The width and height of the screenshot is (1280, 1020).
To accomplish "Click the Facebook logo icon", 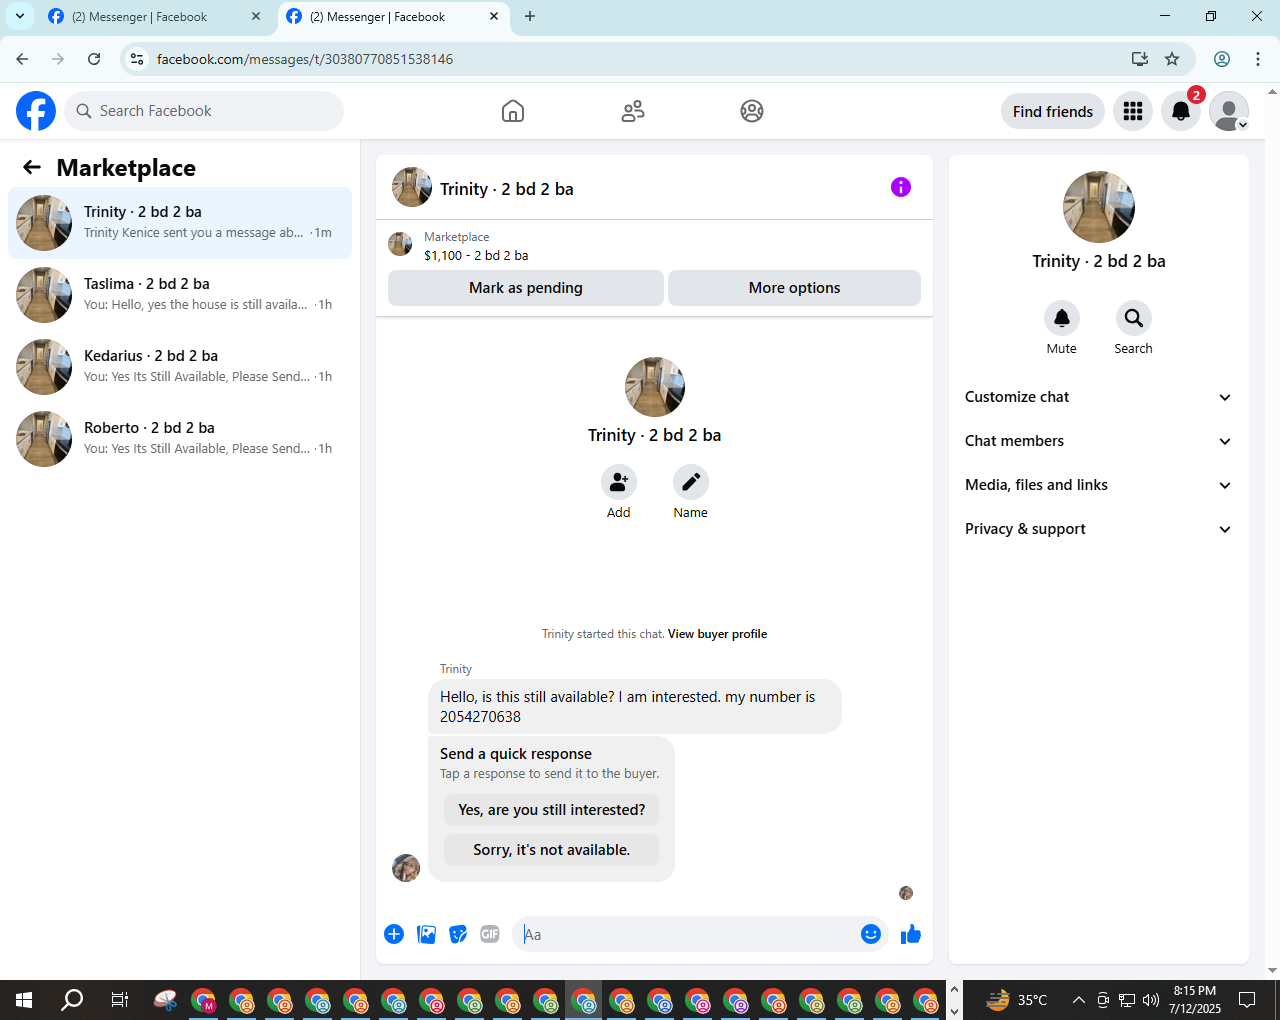I will 36,111.
